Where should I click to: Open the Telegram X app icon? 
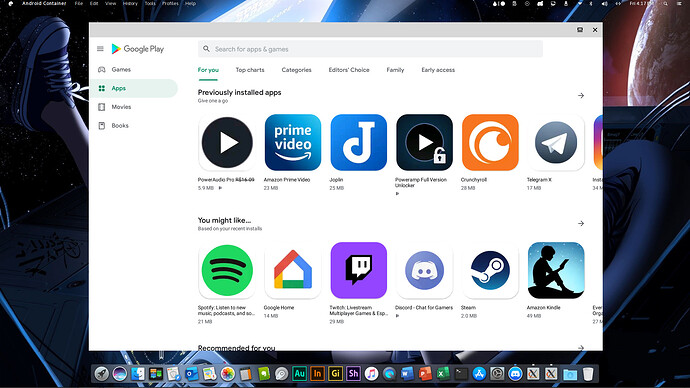556,143
